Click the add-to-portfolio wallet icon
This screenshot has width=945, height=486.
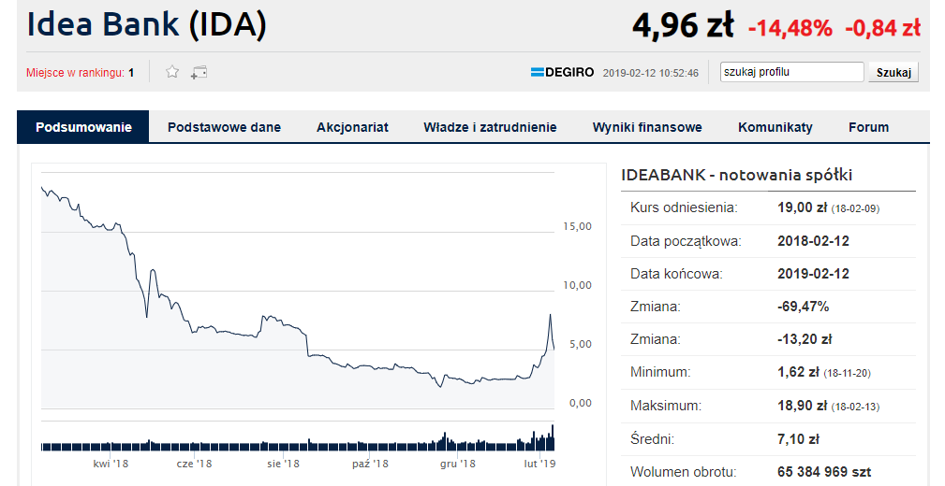point(199,72)
